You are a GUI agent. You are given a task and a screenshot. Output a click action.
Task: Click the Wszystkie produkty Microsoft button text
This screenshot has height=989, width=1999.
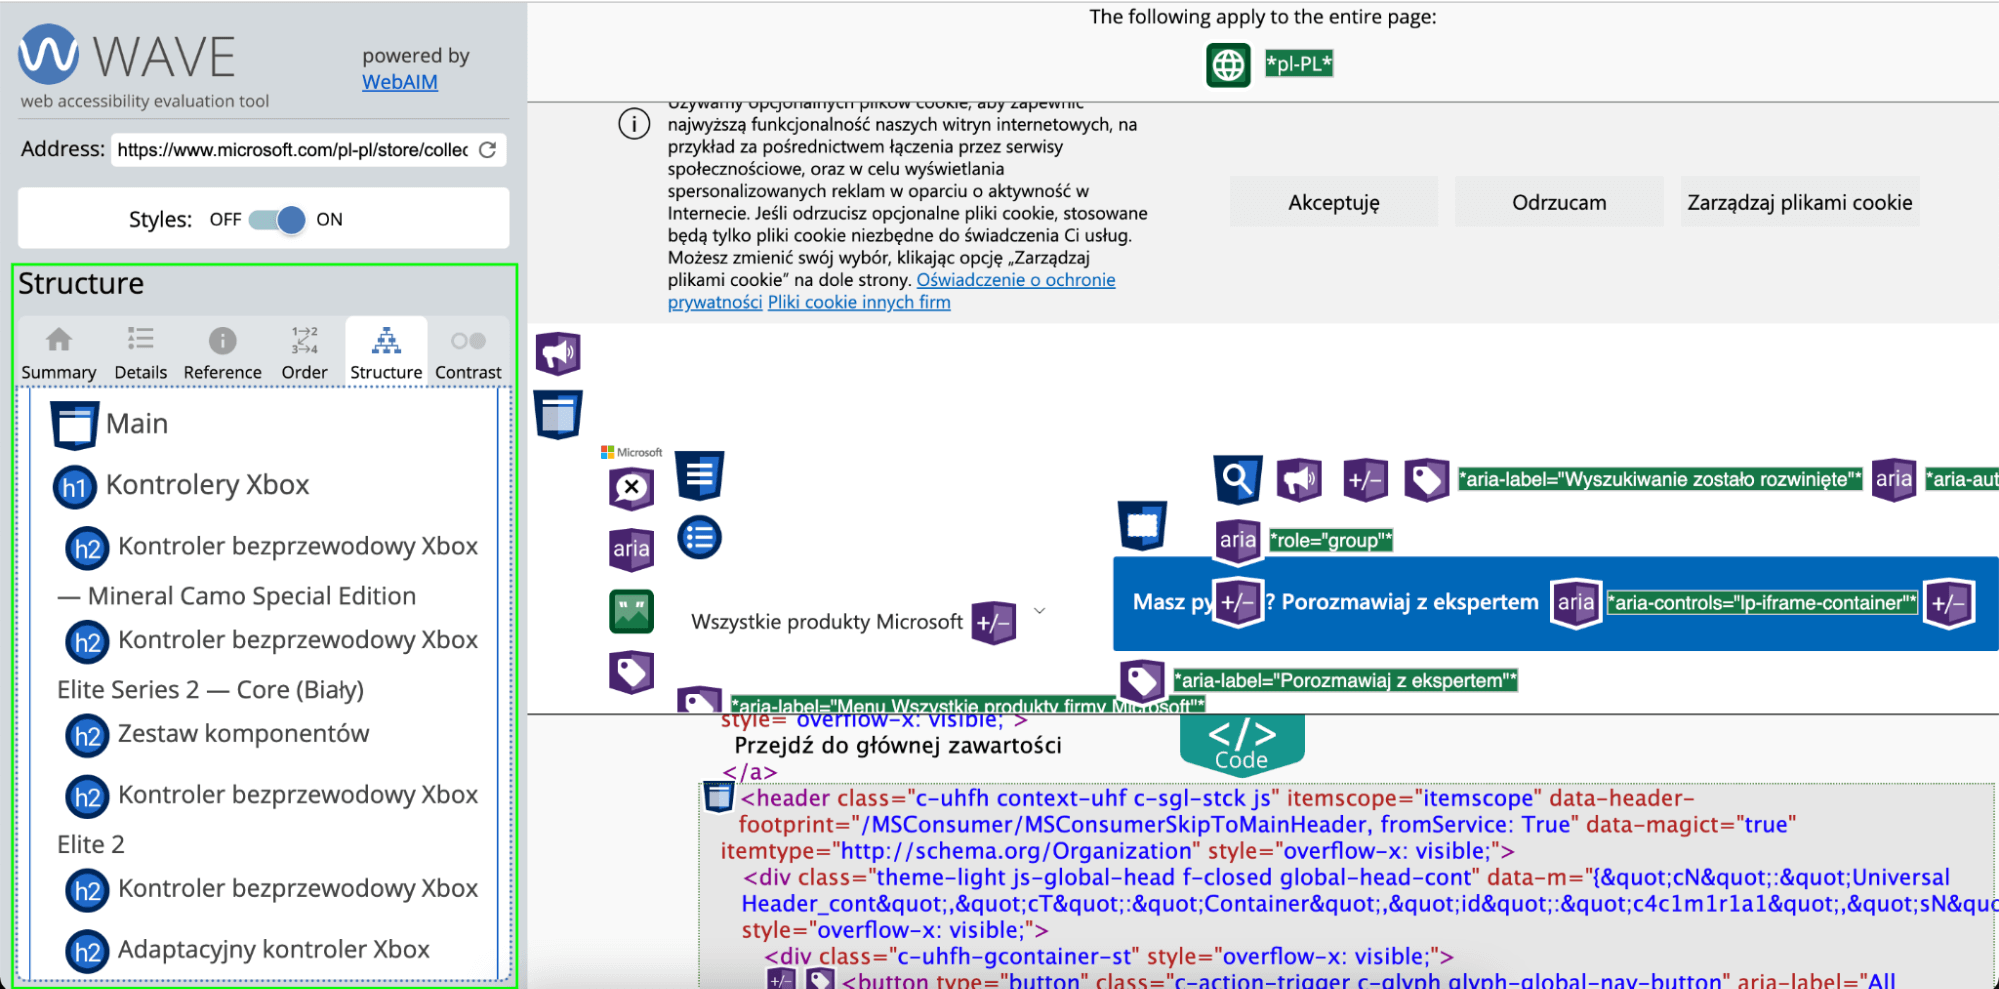click(827, 622)
